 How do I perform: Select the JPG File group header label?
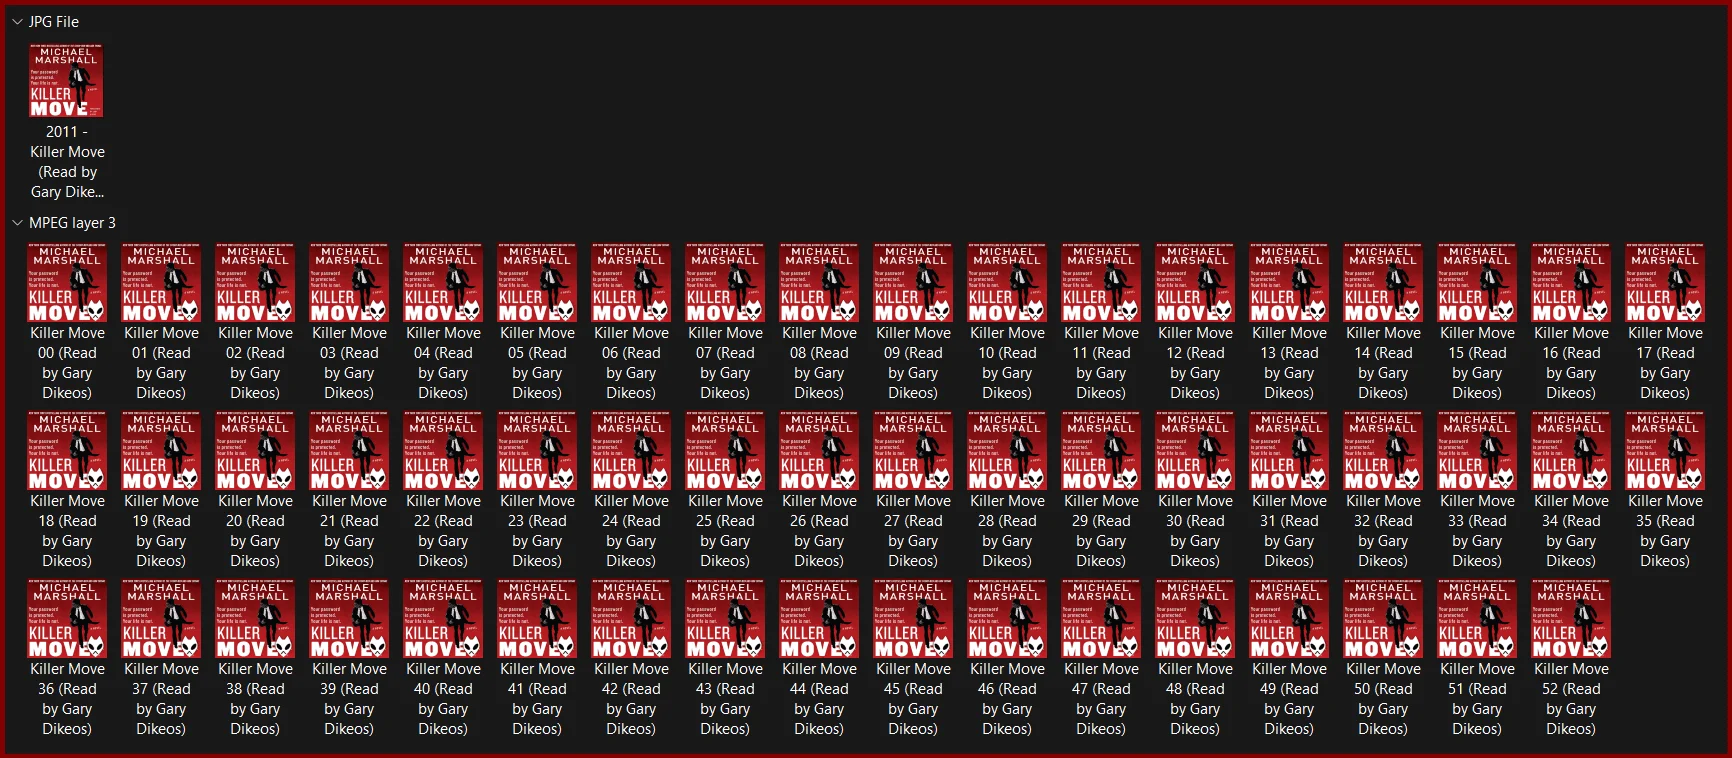[x=54, y=22]
